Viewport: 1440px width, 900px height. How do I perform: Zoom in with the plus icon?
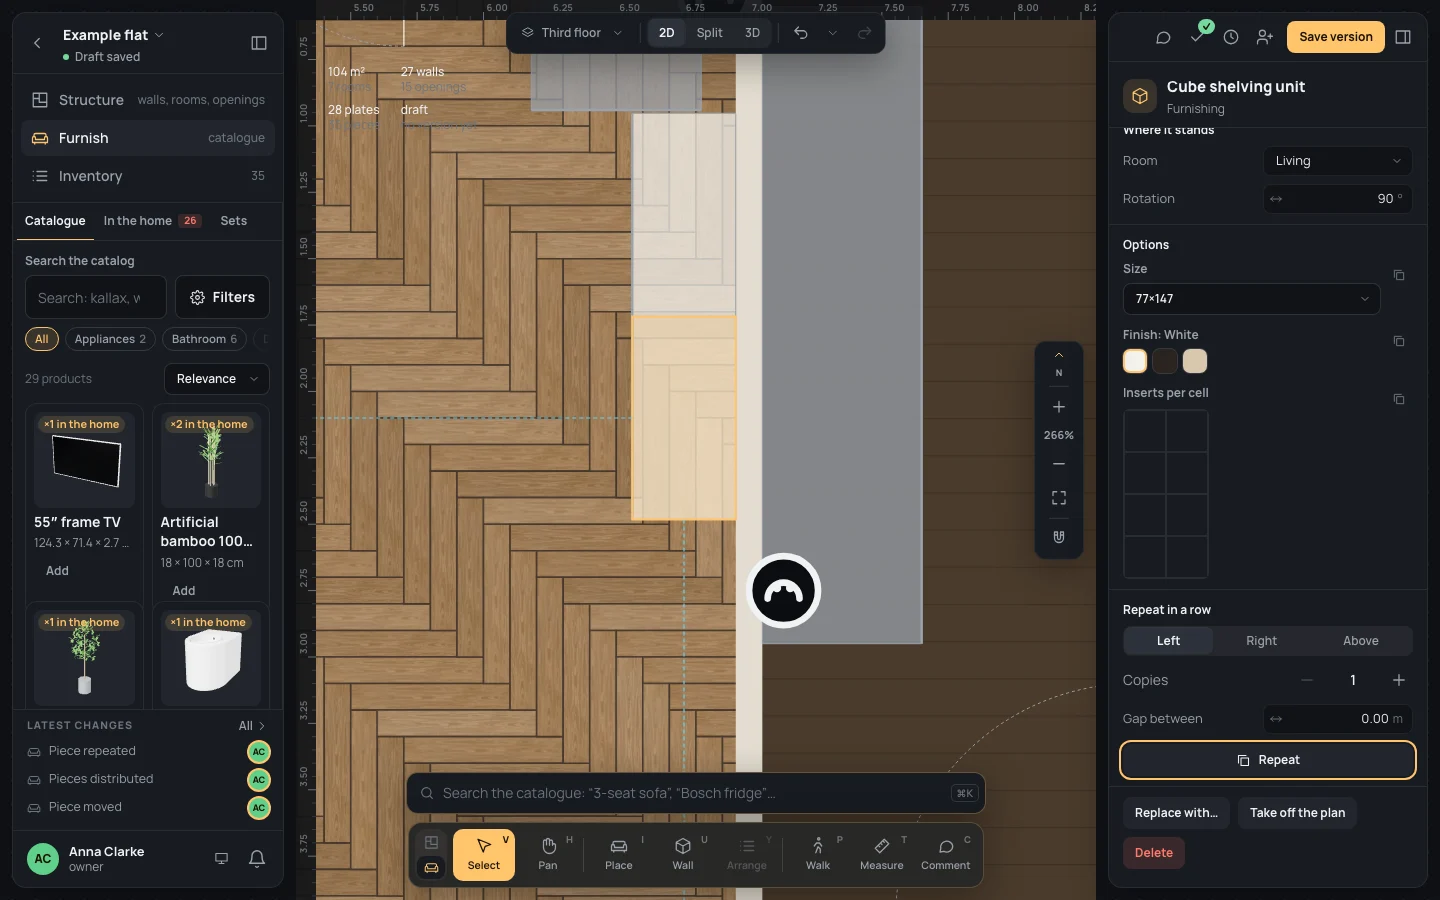pyautogui.click(x=1059, y=407)
